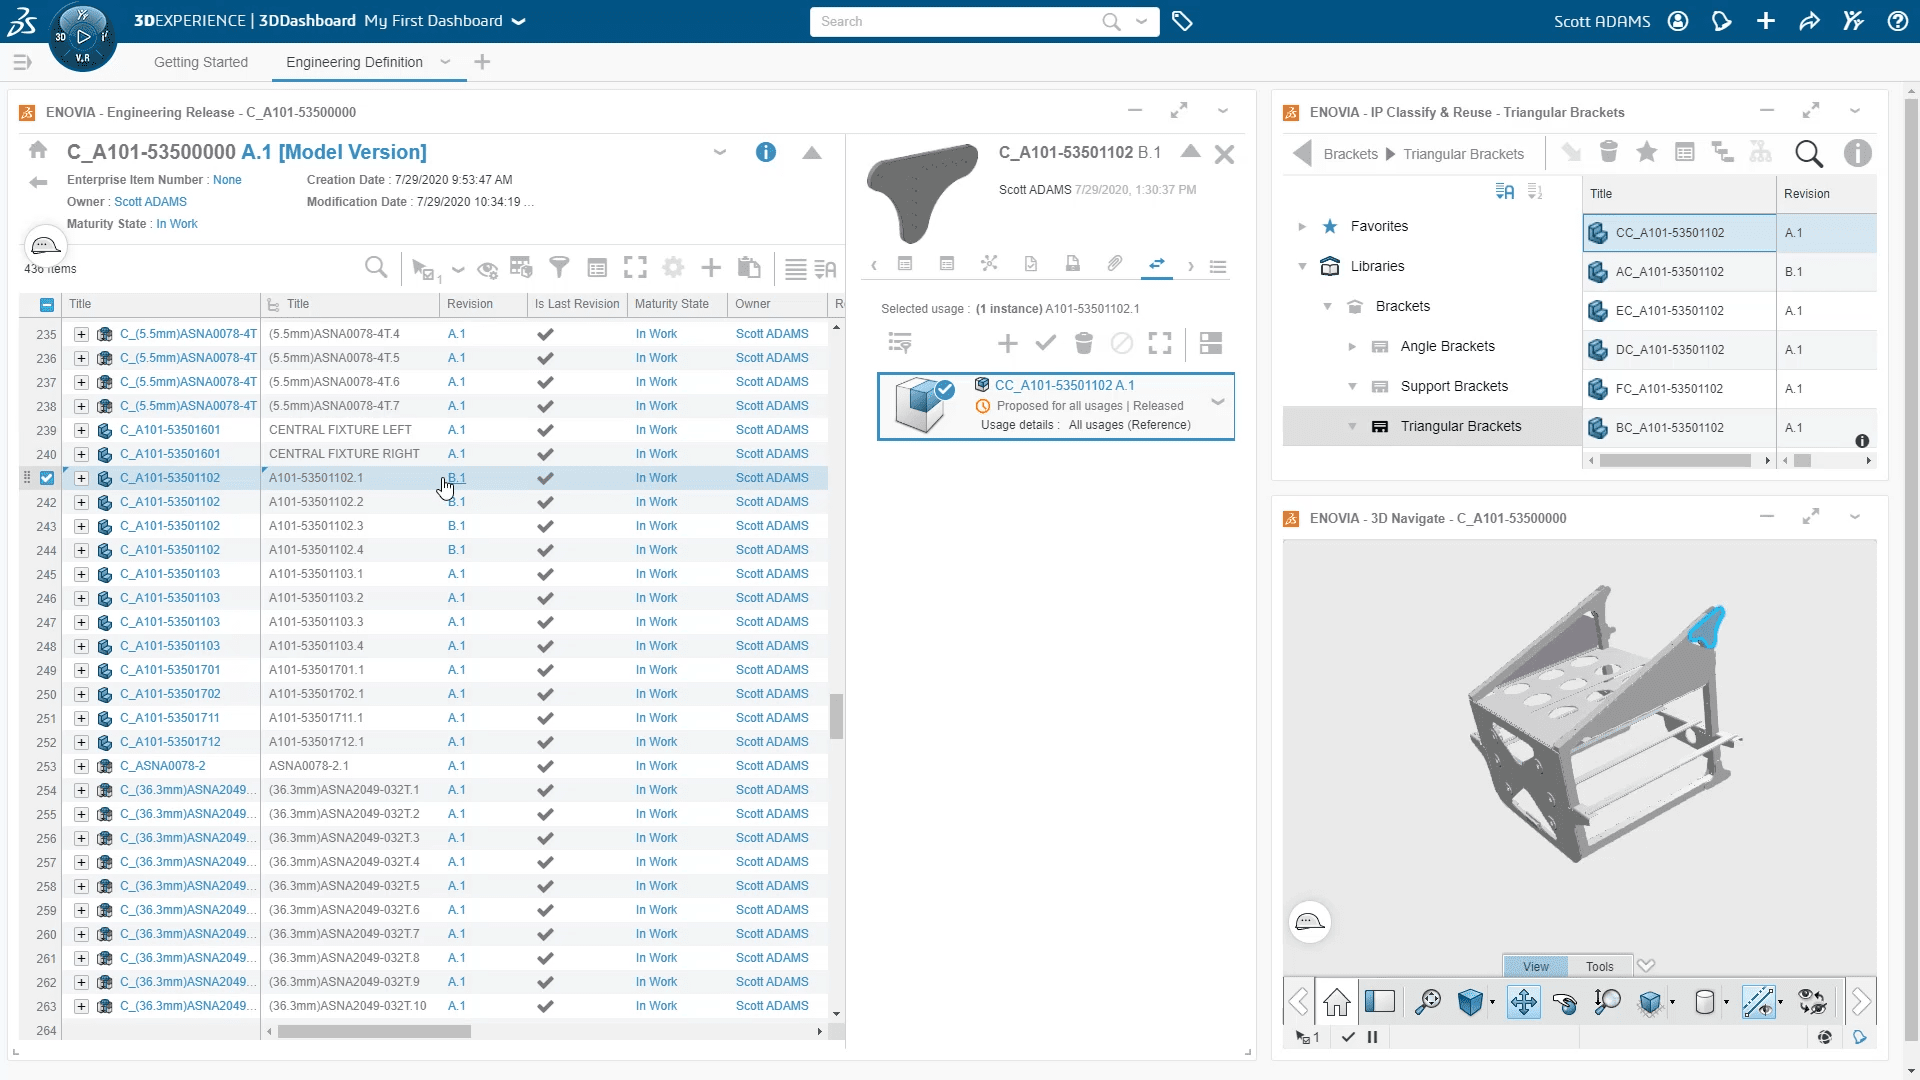Switch to the Getting Started tab

point(201,62)
